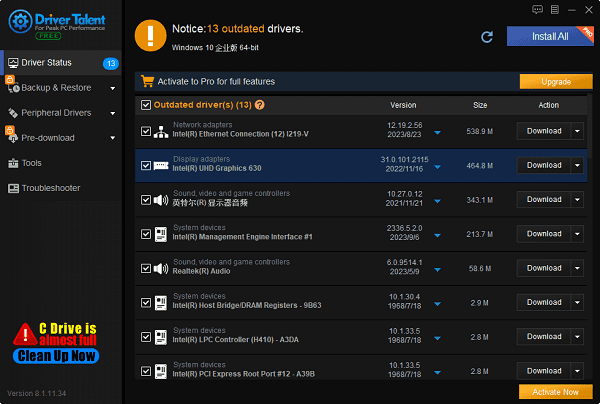The width and height of the screenshot is (600, 404).
Task: Open Download options arrow for UHD Graphics 630
Action: (577, 166)
